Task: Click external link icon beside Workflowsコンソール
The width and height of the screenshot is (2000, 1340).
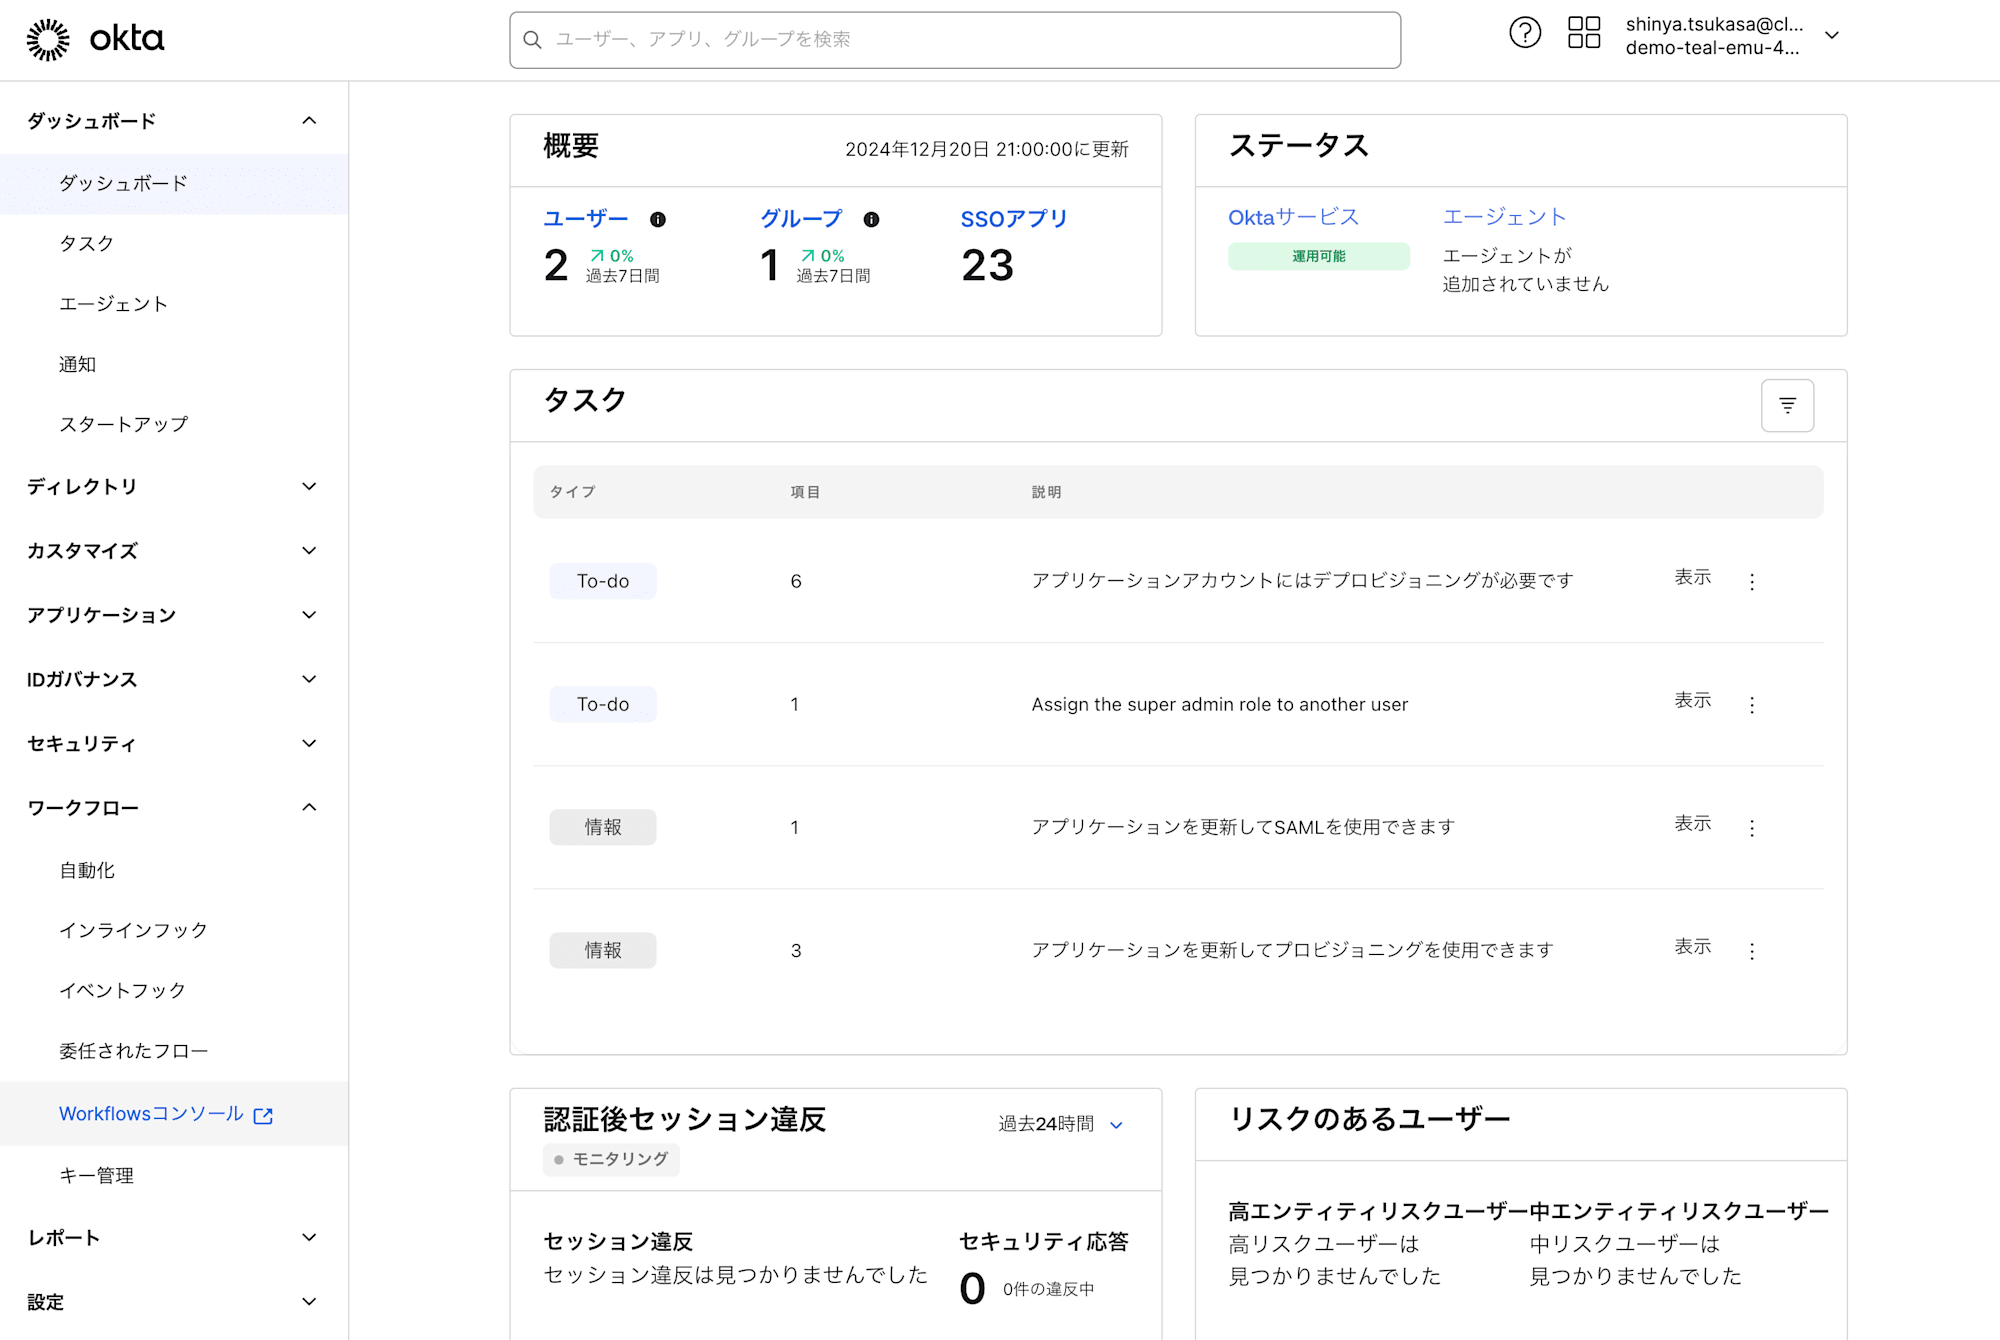Action: (x=263, y=1116)
